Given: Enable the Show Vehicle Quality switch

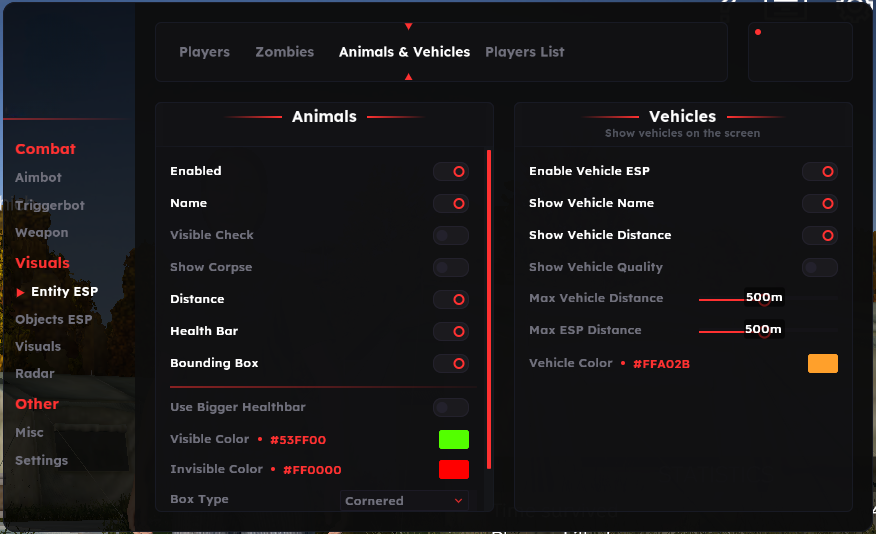Looking at the screenshot, I should tap(820, 268).
